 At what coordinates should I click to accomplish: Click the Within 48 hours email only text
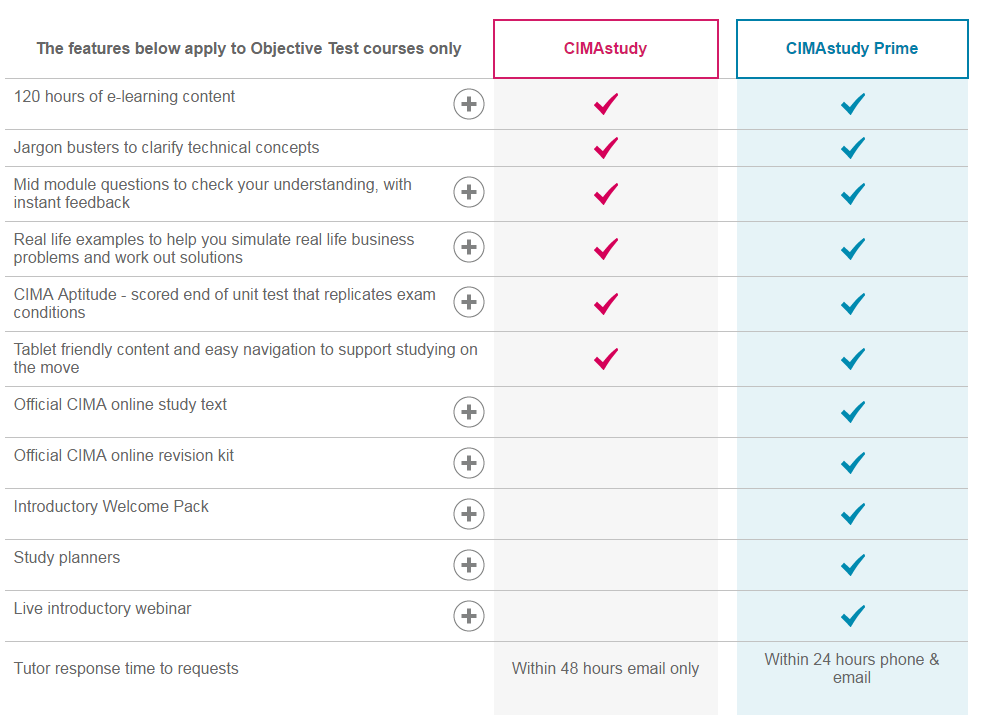click(605, 668)
